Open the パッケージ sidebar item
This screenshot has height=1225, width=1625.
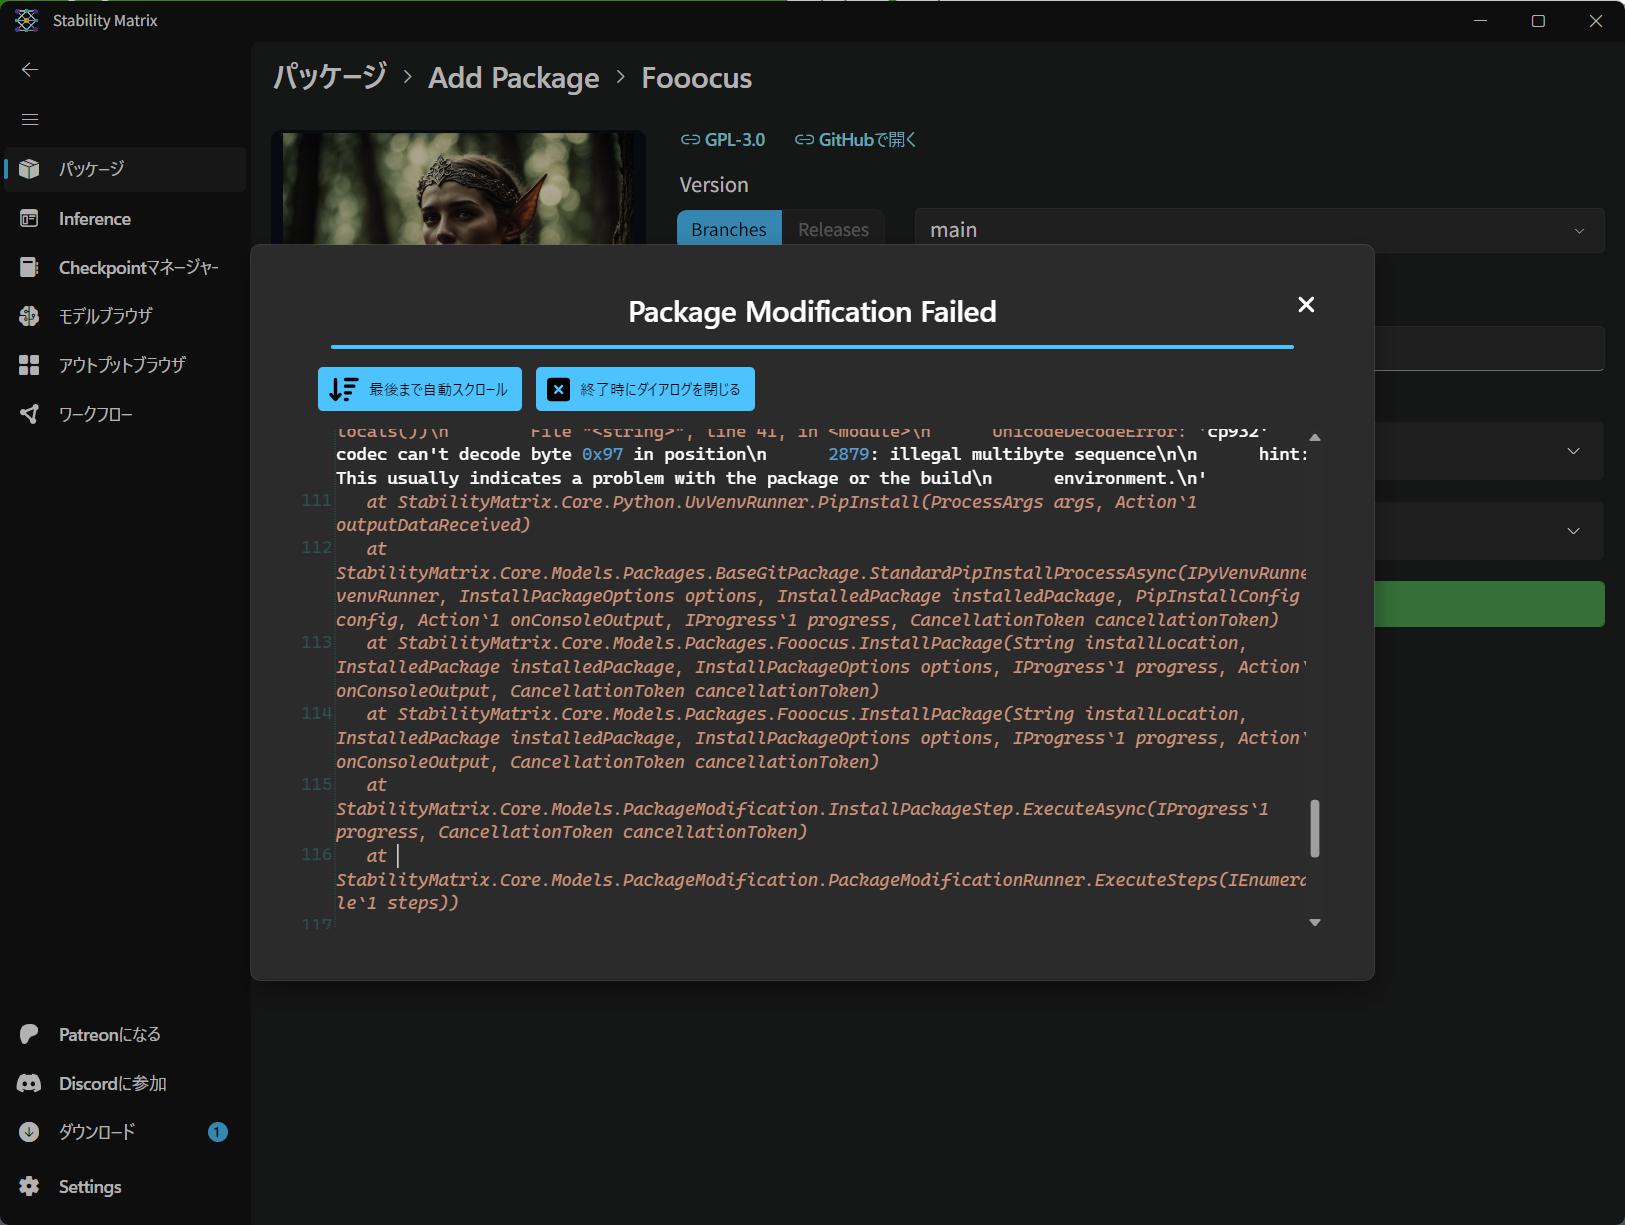tap(124, 169)
